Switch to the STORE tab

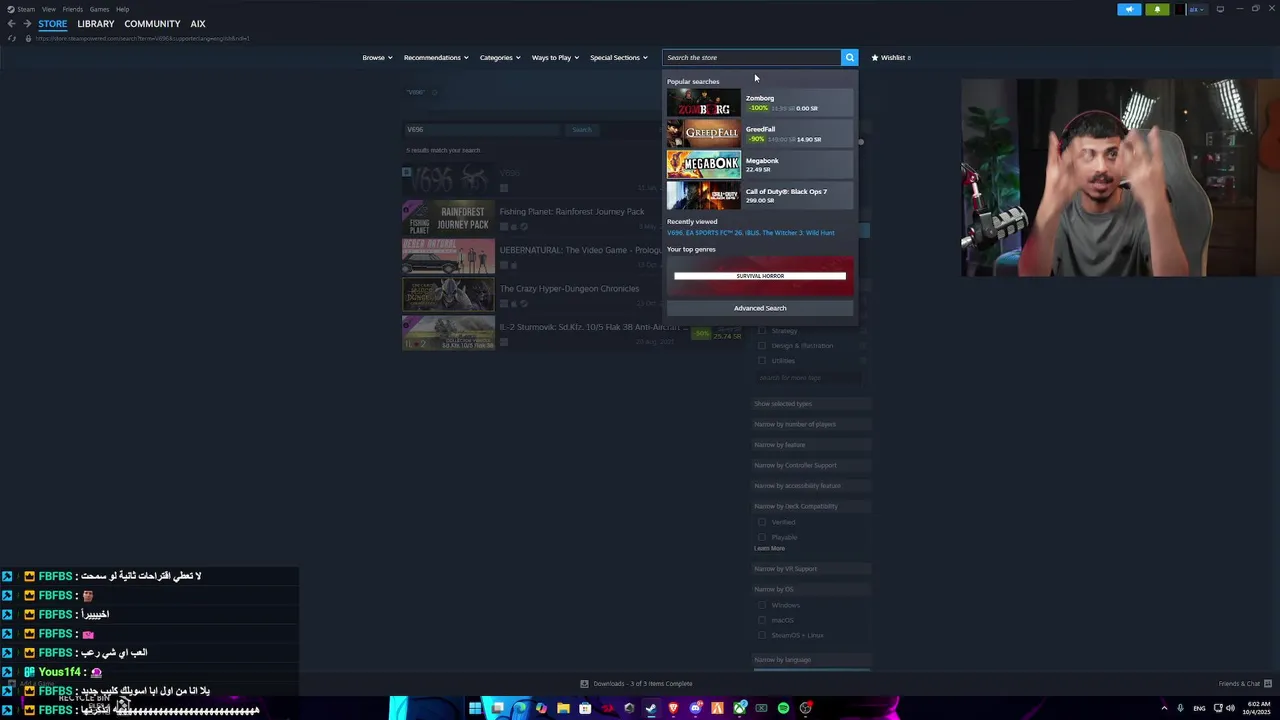click(53, 24)
